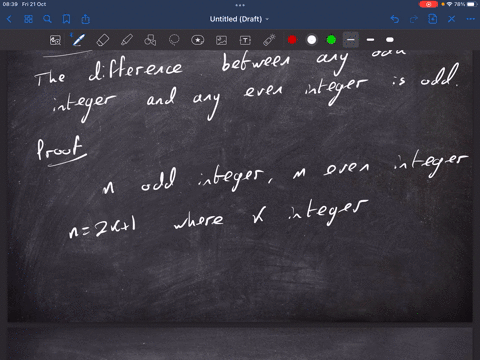
Task: Tap the three-dot multitasking handle at top
Action: coord(240,5)
